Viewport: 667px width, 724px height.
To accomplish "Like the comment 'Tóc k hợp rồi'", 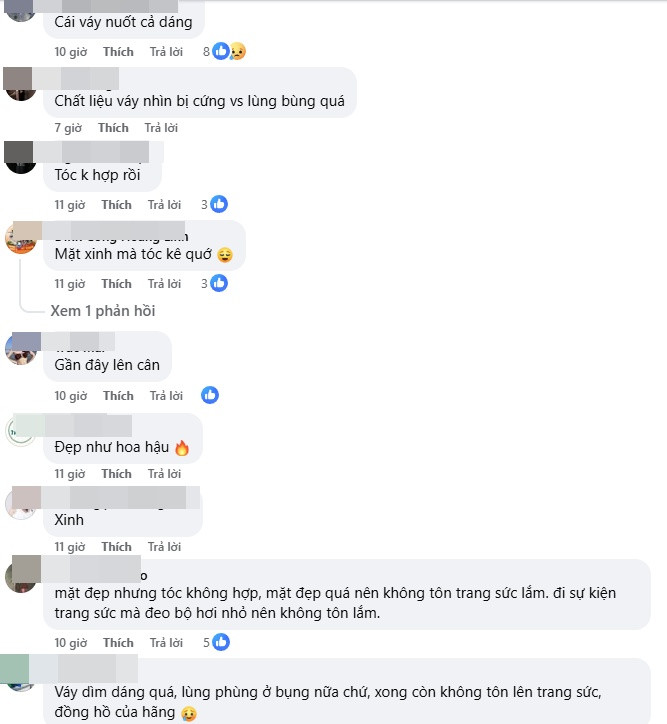I will coord(116,205).
